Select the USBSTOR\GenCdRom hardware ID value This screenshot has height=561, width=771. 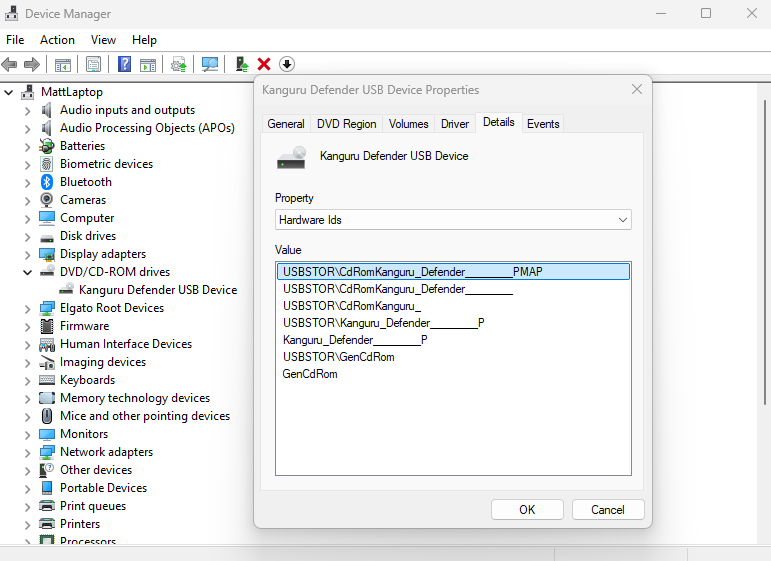tap(338, 357)
